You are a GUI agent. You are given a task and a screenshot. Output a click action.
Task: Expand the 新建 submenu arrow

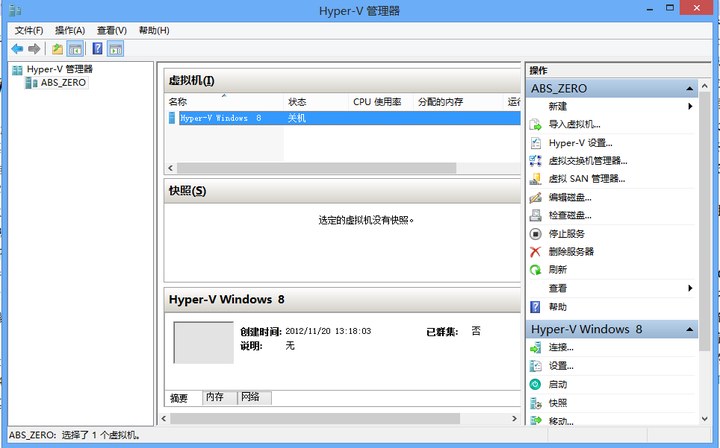tap(690, 106)
